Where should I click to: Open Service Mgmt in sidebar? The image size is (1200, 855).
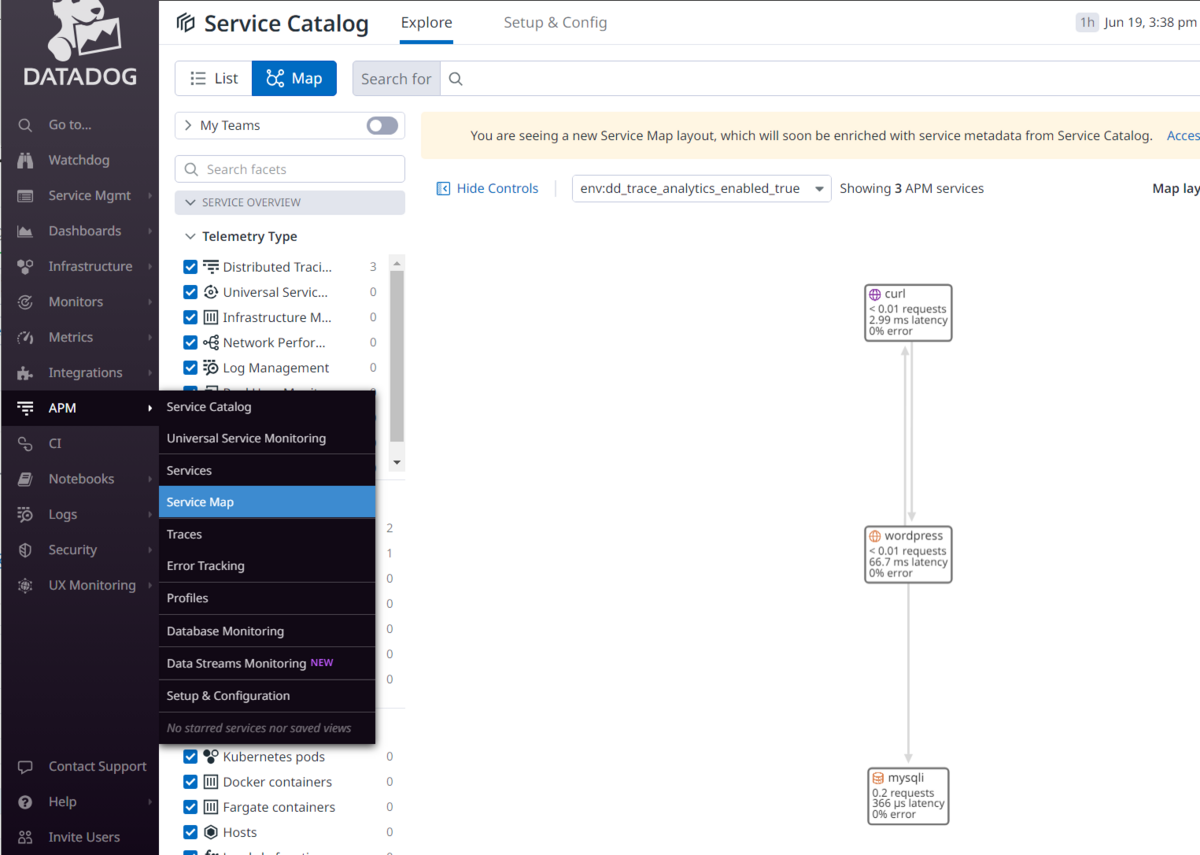79,196
